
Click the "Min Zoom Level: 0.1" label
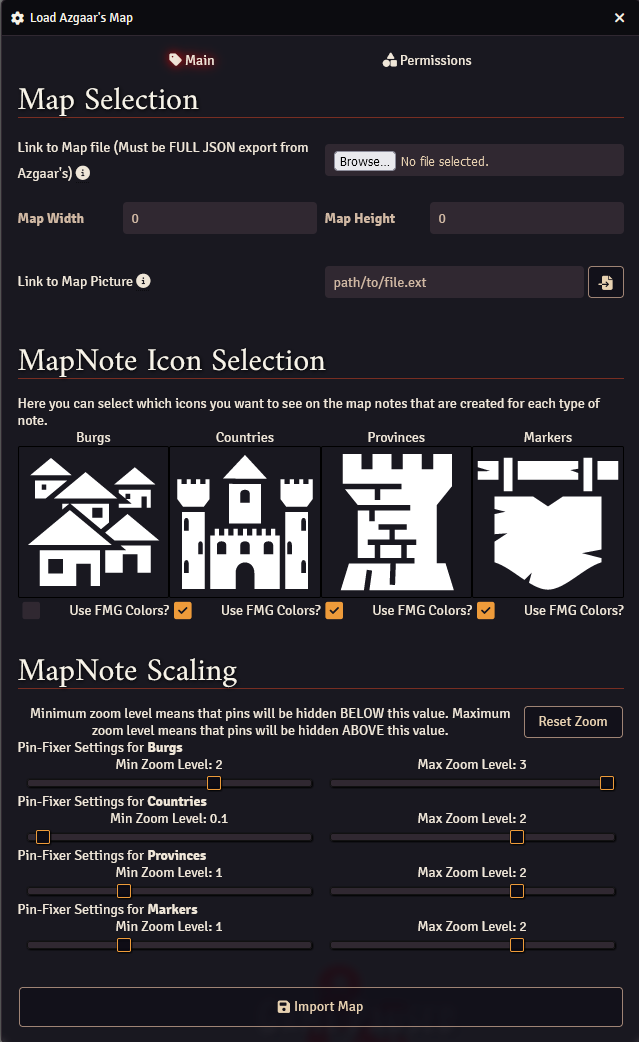click(169, 819)
